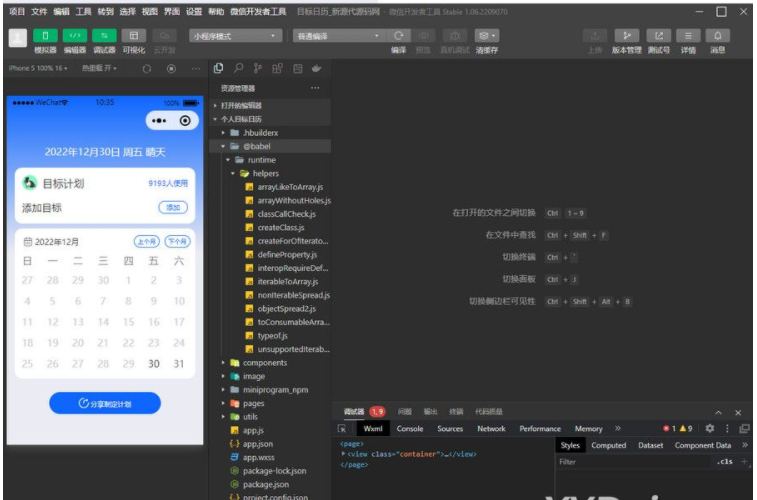The image size is (757, 500).
Task: Open the Tools menu
Action: (84, 12)
